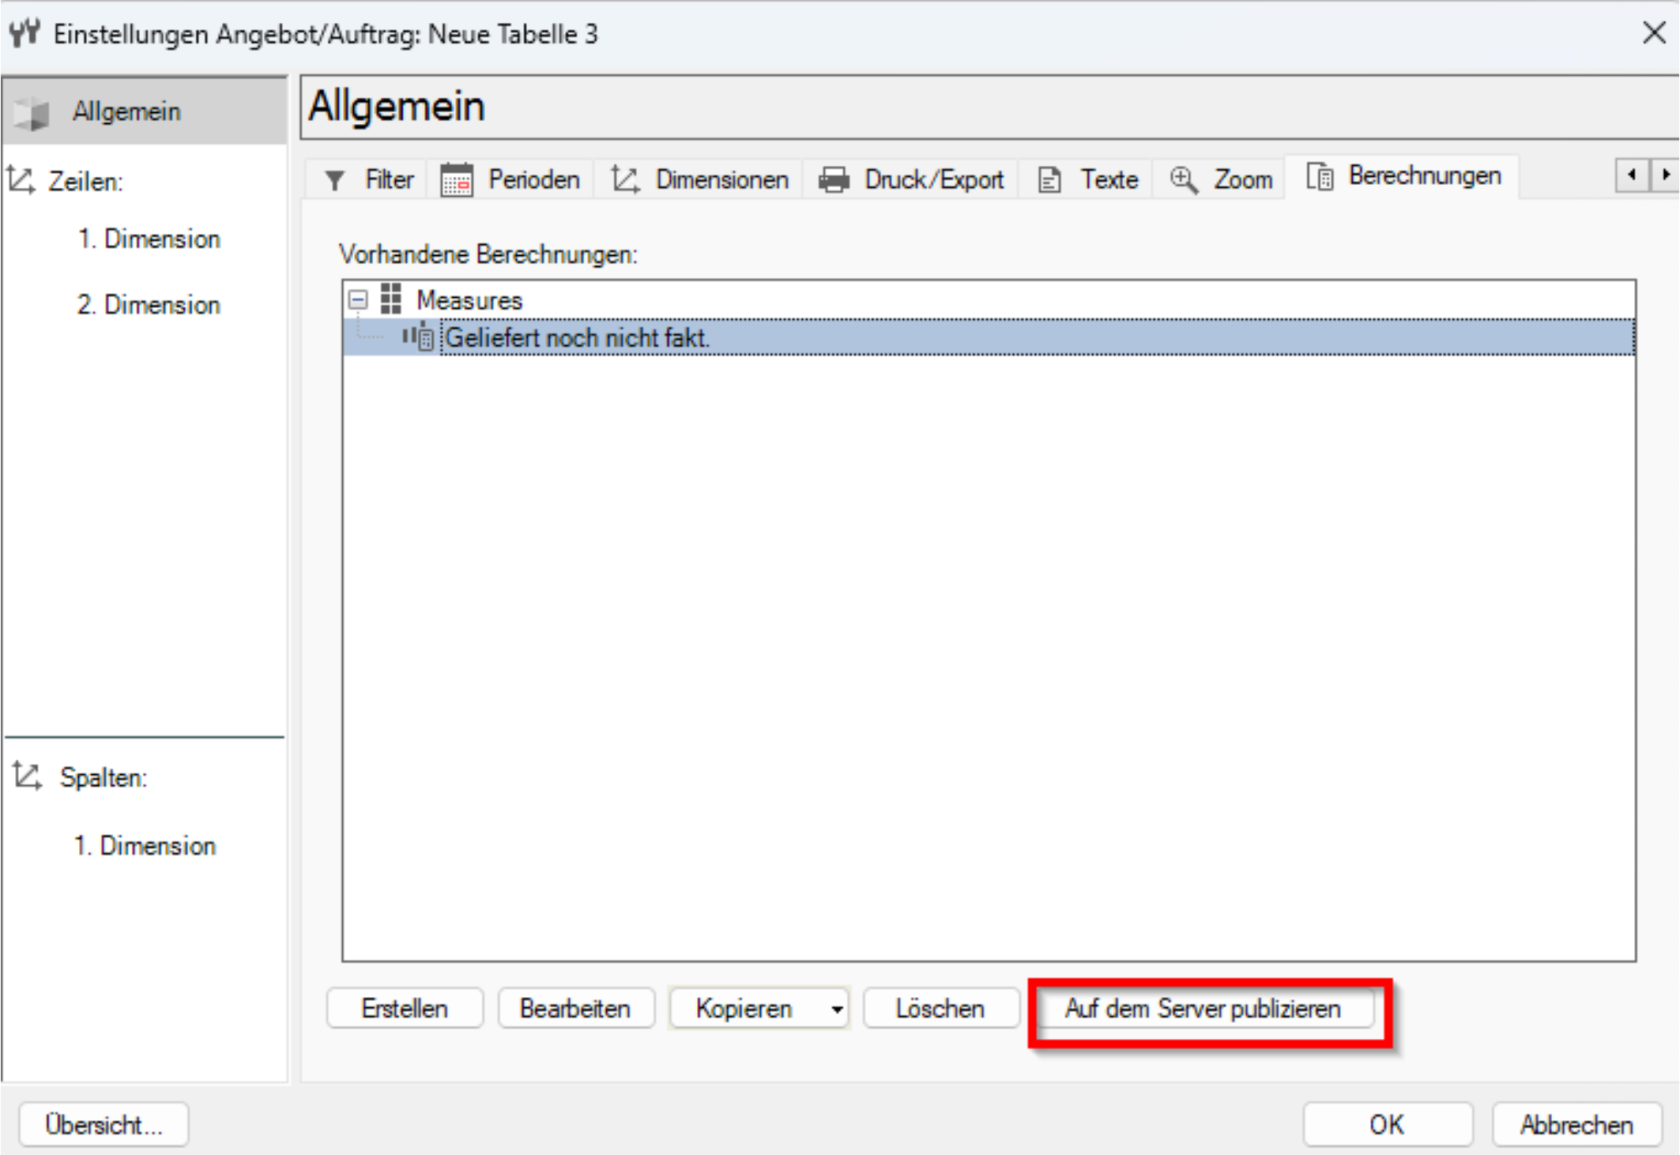
Task: Go to the Texte tab
Action: pyautogui.click(x=1087, y=180)
